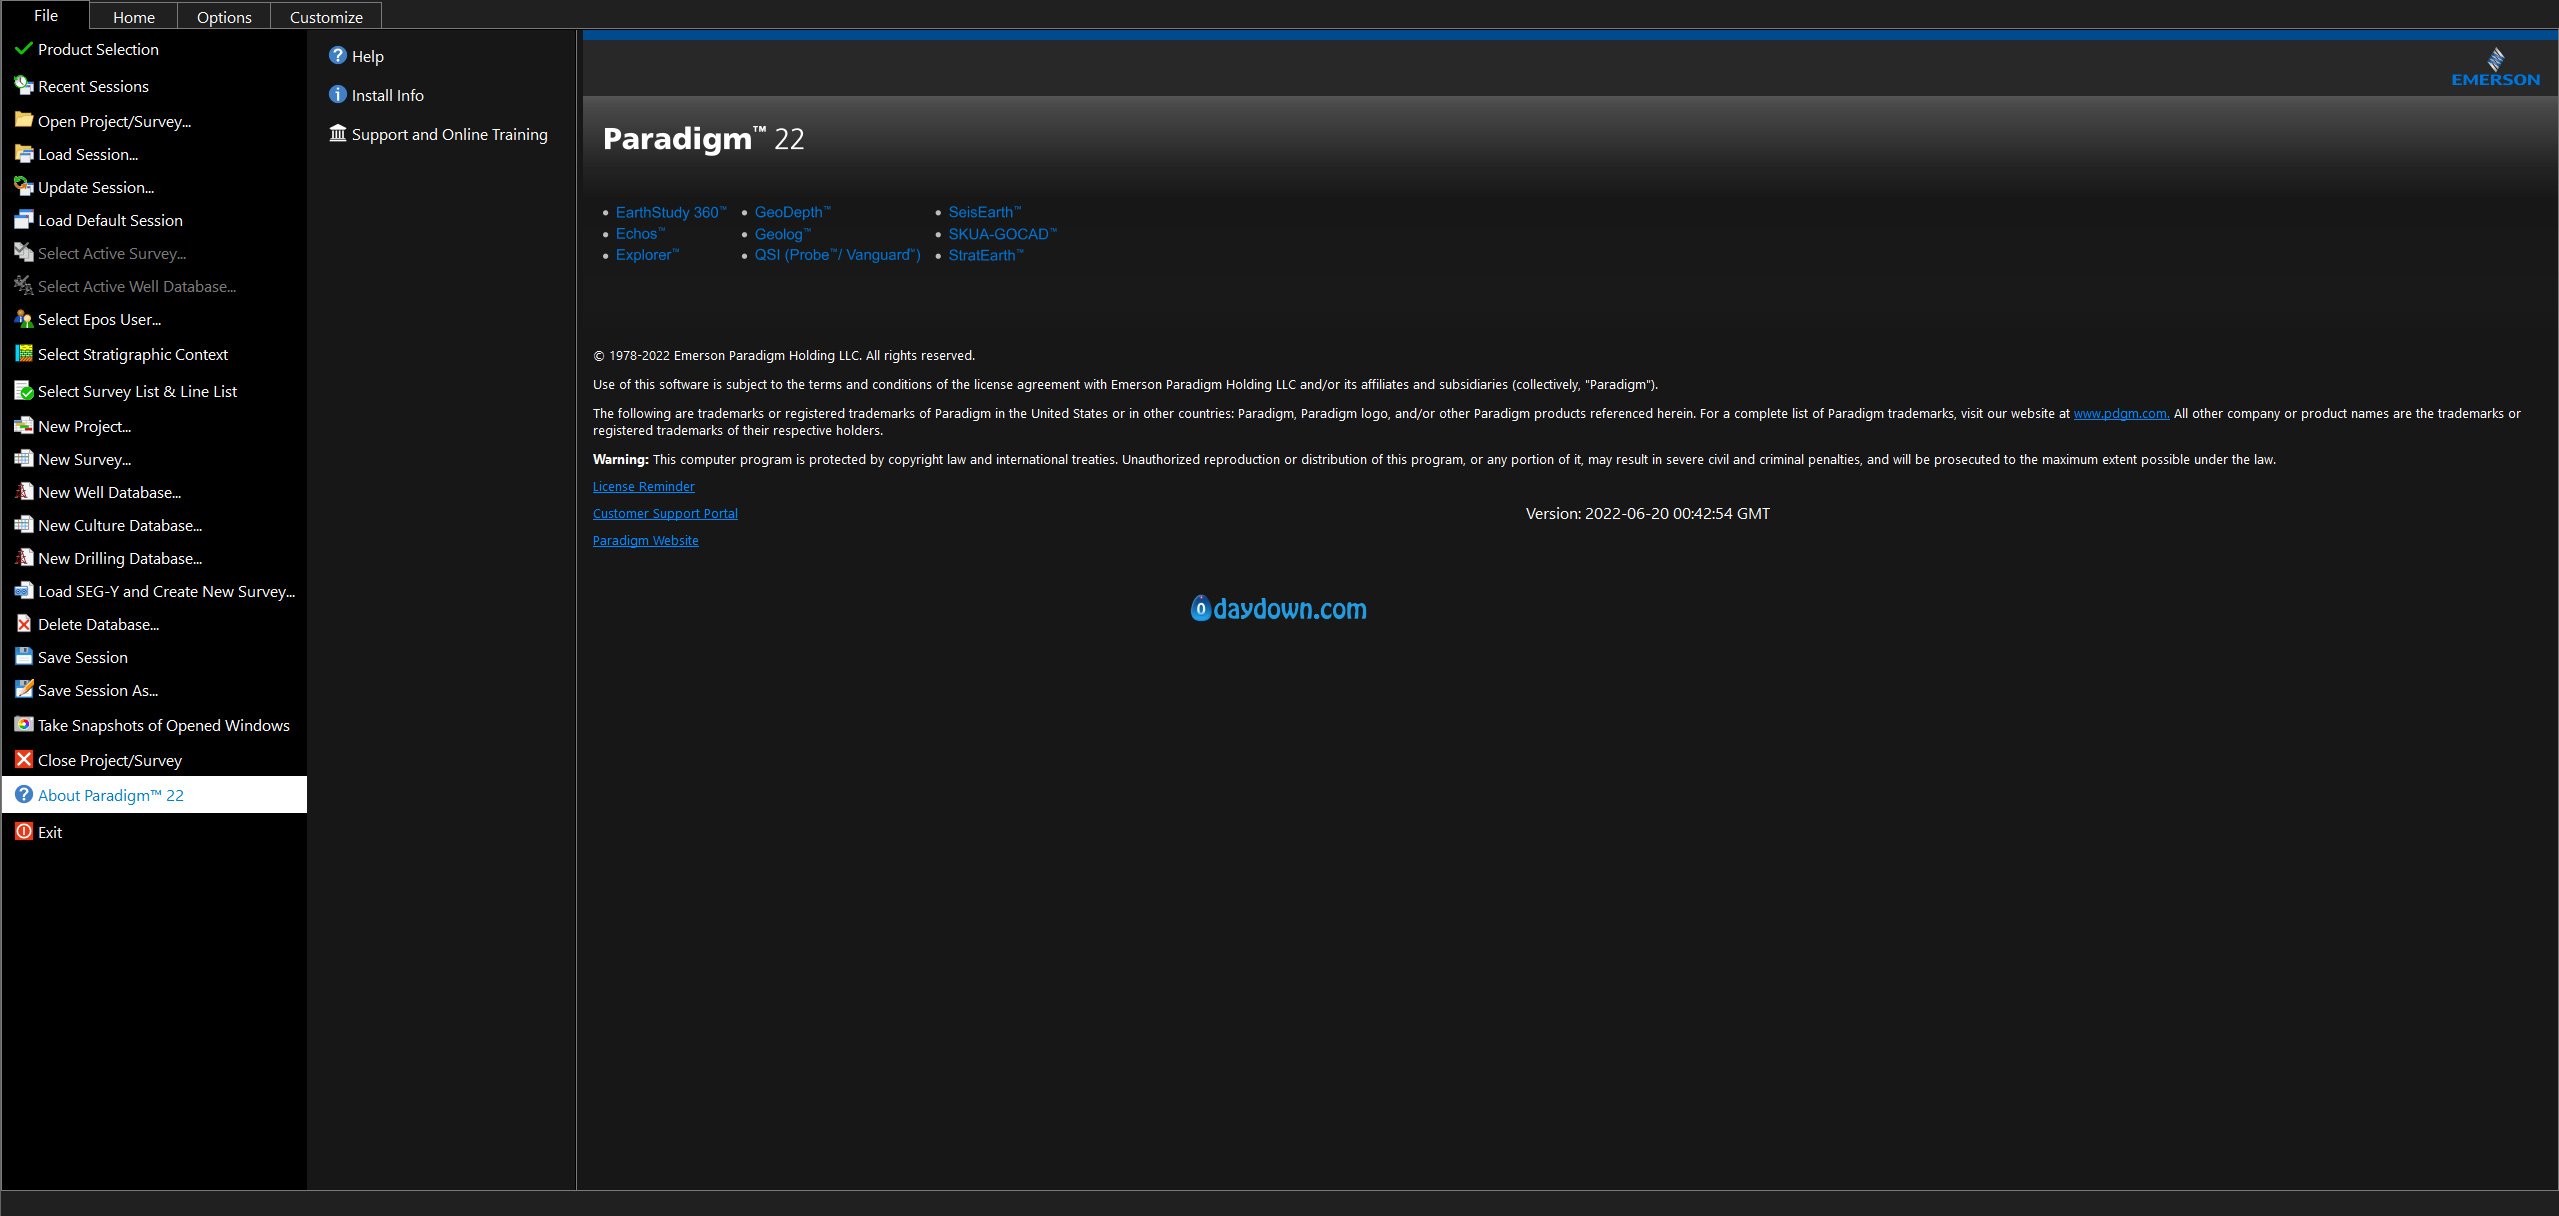This screenshot has width=2559, height=1216.
Task: Click the Explorer product link
Action: click(x=647, y=255)
